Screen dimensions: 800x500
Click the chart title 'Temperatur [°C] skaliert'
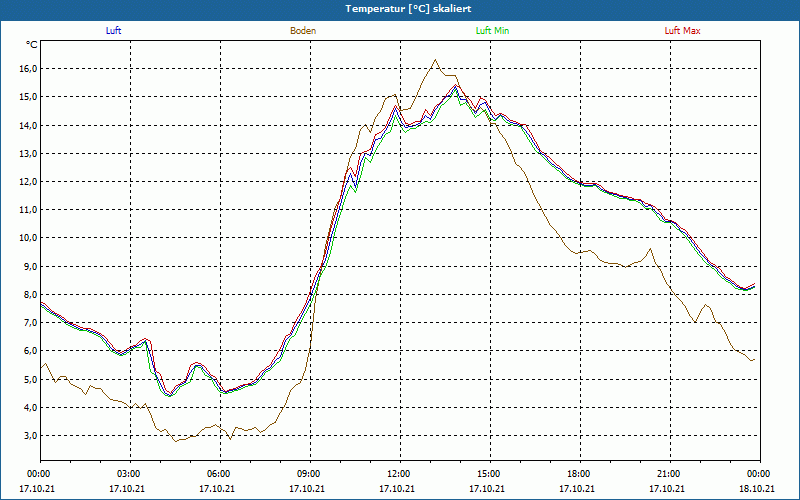pos(408,9)
